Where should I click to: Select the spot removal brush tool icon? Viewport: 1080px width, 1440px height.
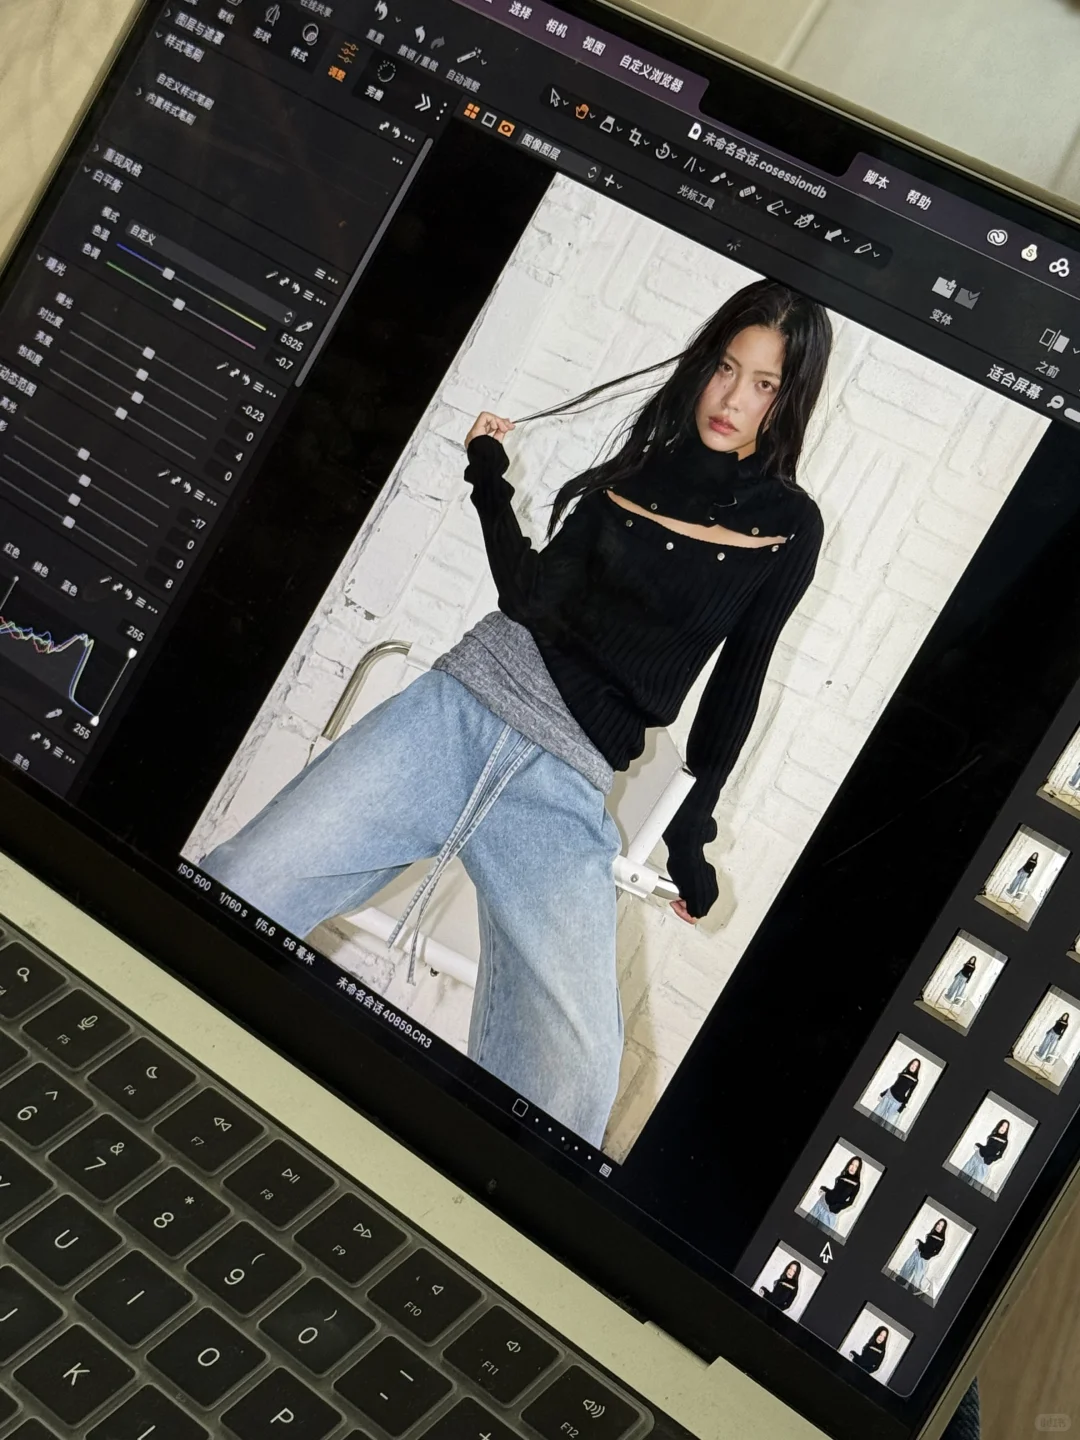click(747, 192)
